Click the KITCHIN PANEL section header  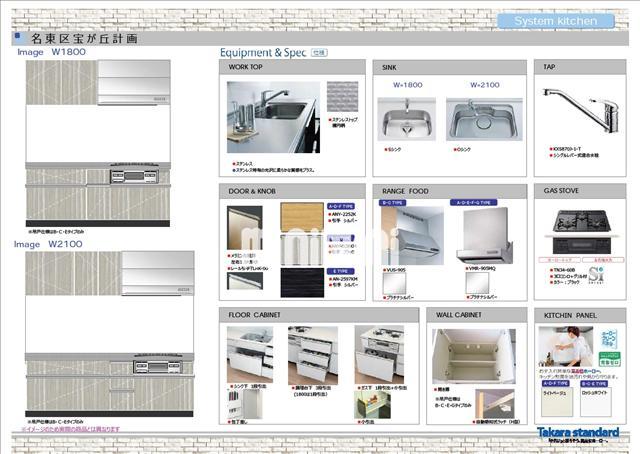(580, 315)
